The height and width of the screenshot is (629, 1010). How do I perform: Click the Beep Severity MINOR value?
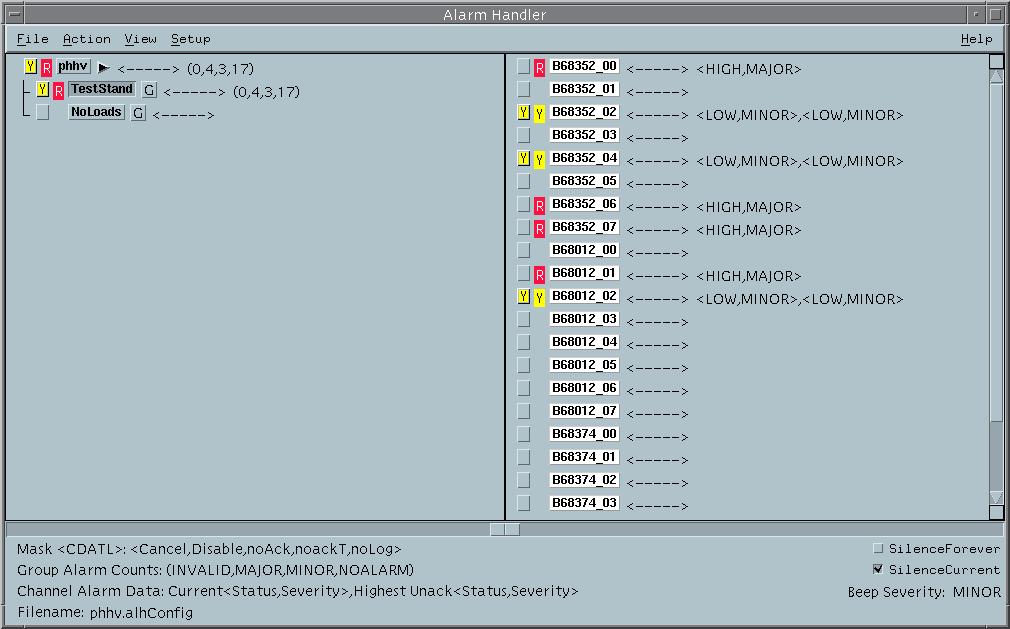pyautogui.click(x=977, y=592)
